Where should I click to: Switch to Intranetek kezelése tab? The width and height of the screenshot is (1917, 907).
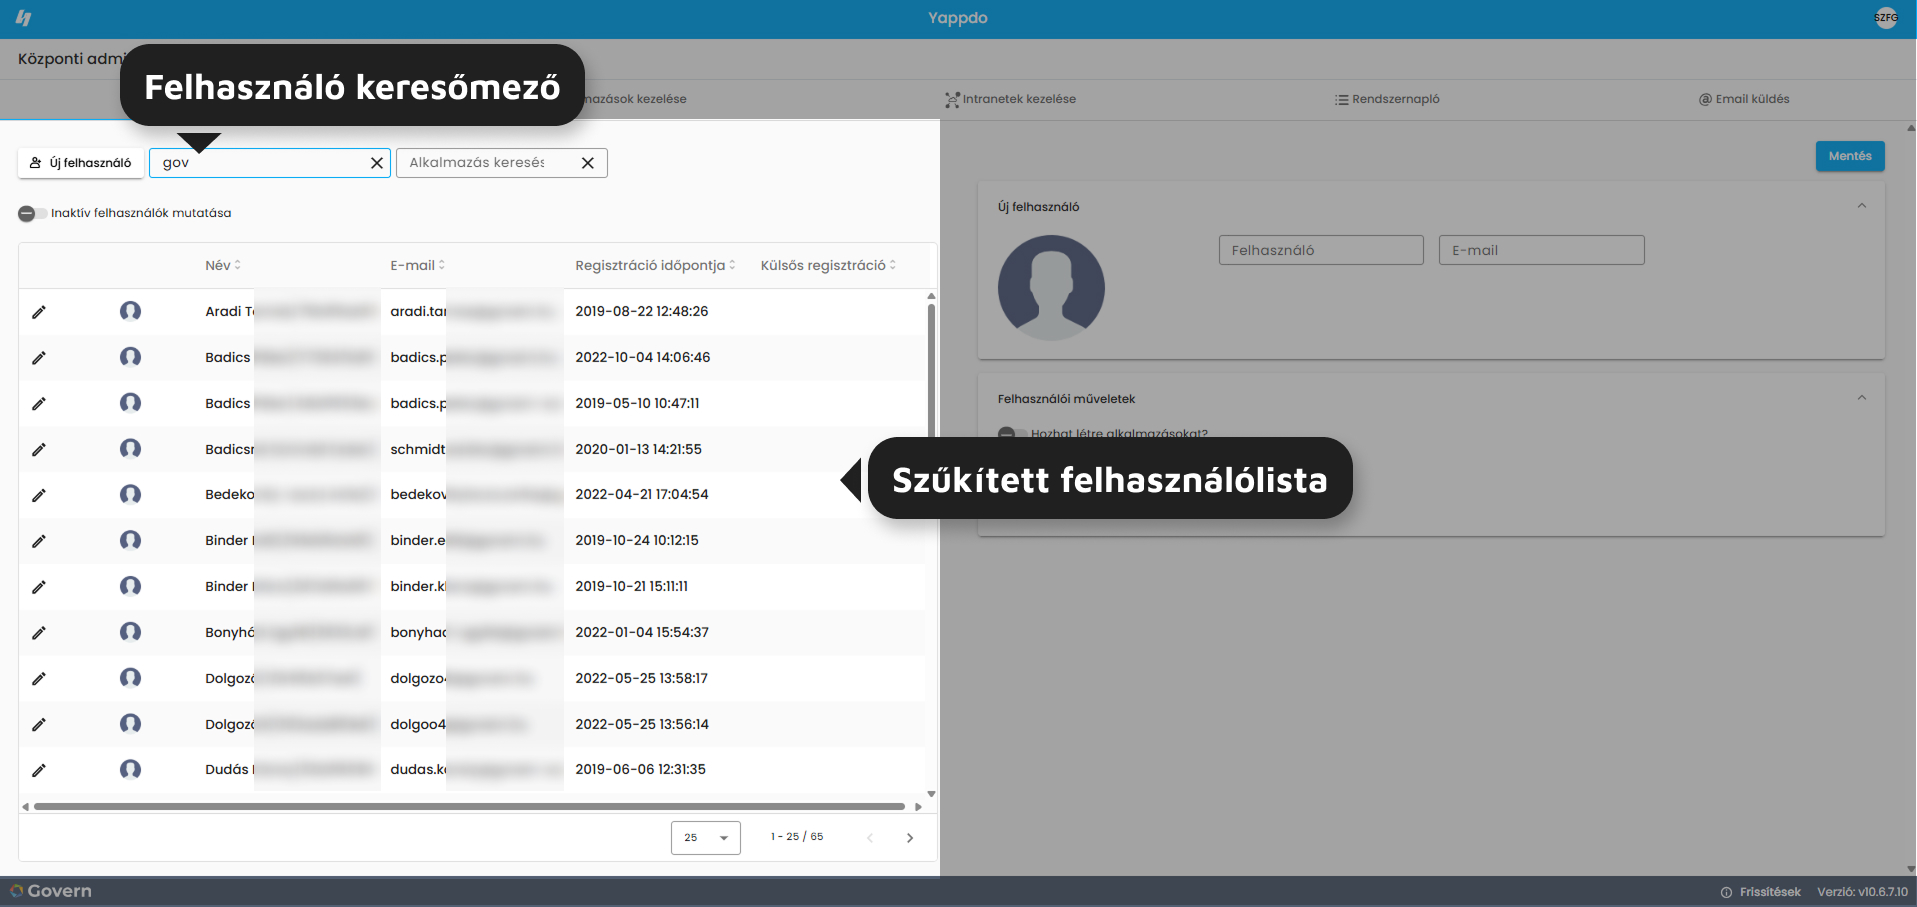pos(1011,99)
